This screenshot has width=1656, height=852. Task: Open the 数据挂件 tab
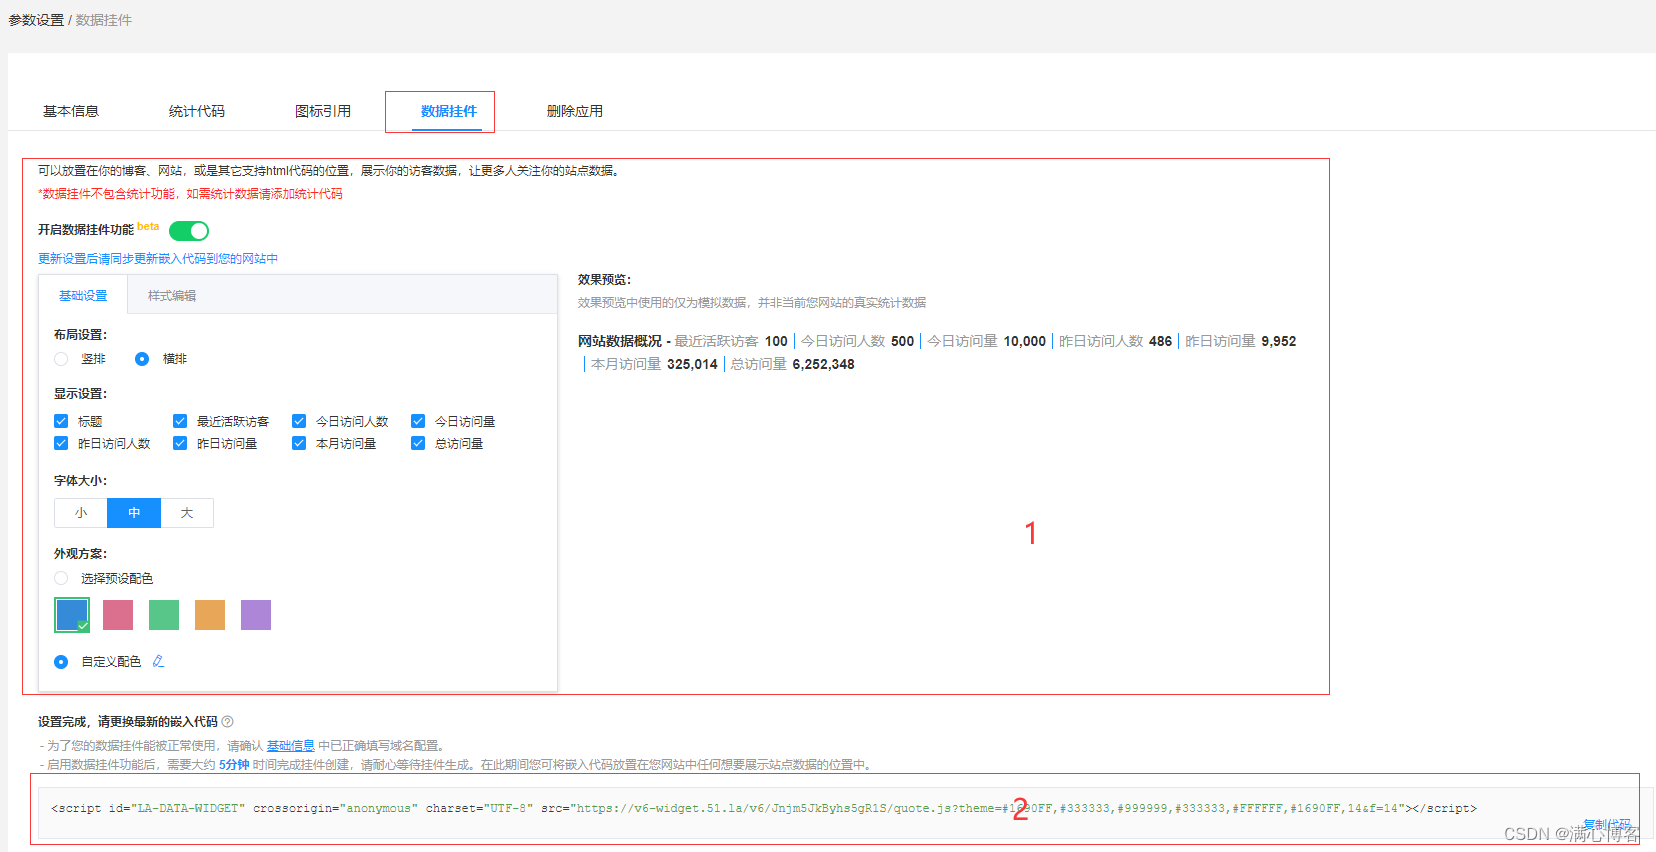[x=449, y=111]
